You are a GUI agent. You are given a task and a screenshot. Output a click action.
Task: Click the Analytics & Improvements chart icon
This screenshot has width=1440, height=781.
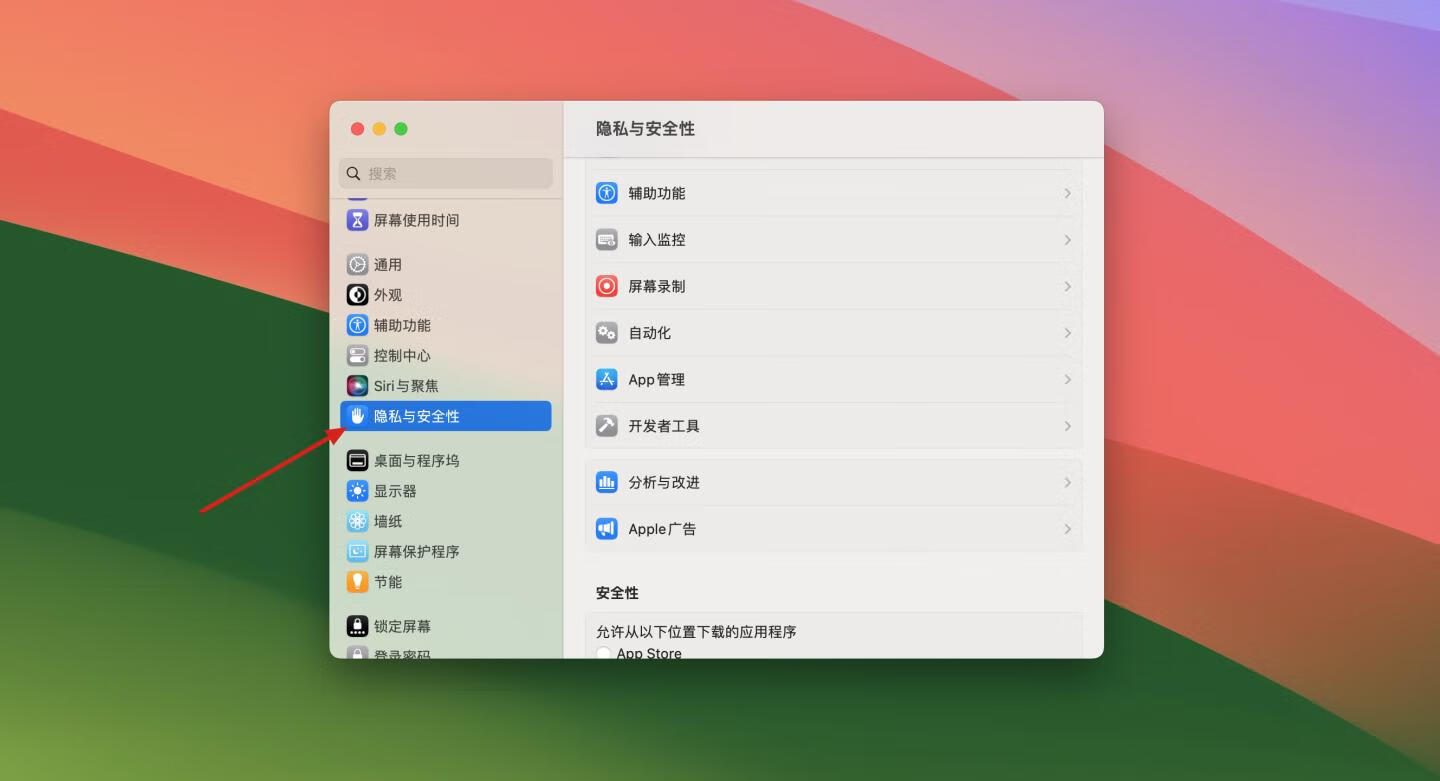click(607, 483)
